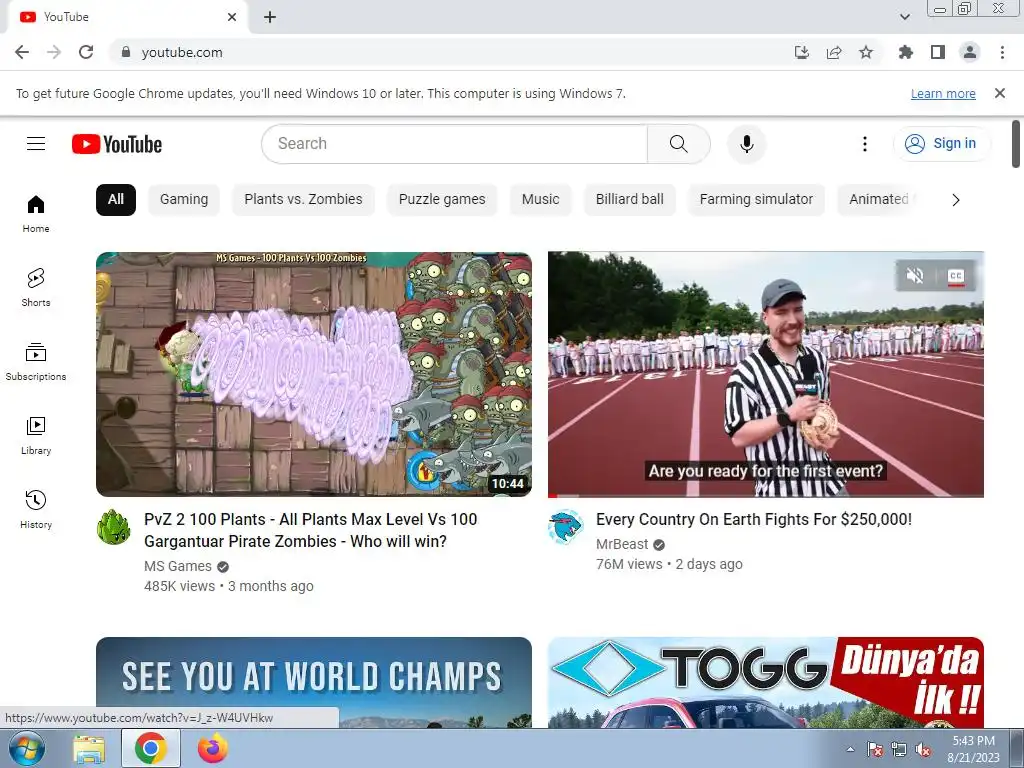Open Every Country On Earth video title

point(754,519)
